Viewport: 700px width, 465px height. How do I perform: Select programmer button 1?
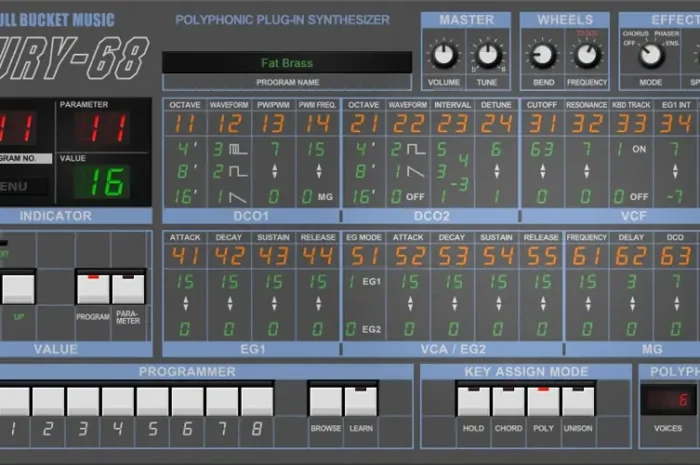coord(13,401)
